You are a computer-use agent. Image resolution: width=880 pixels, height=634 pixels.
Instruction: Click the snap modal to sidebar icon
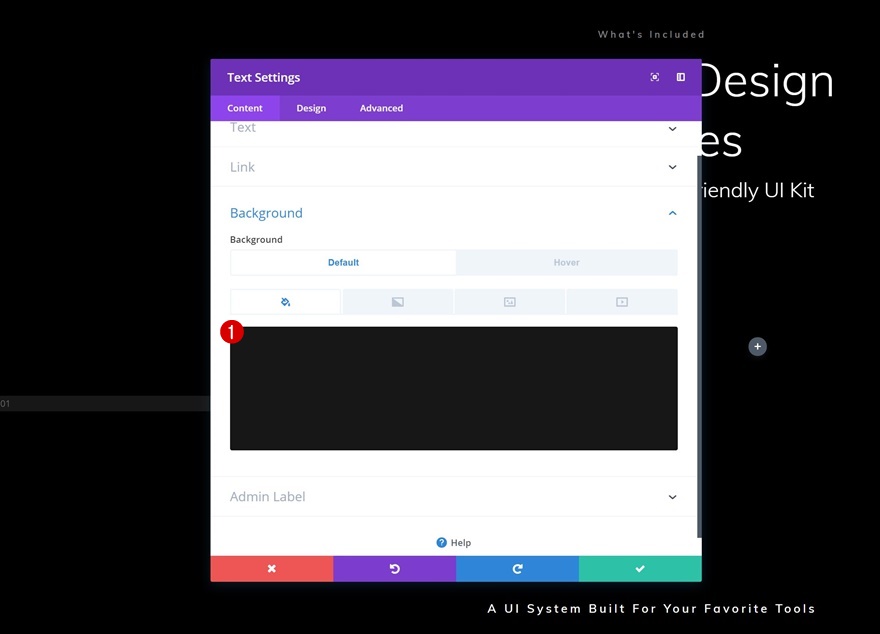(x=680, y=77)
